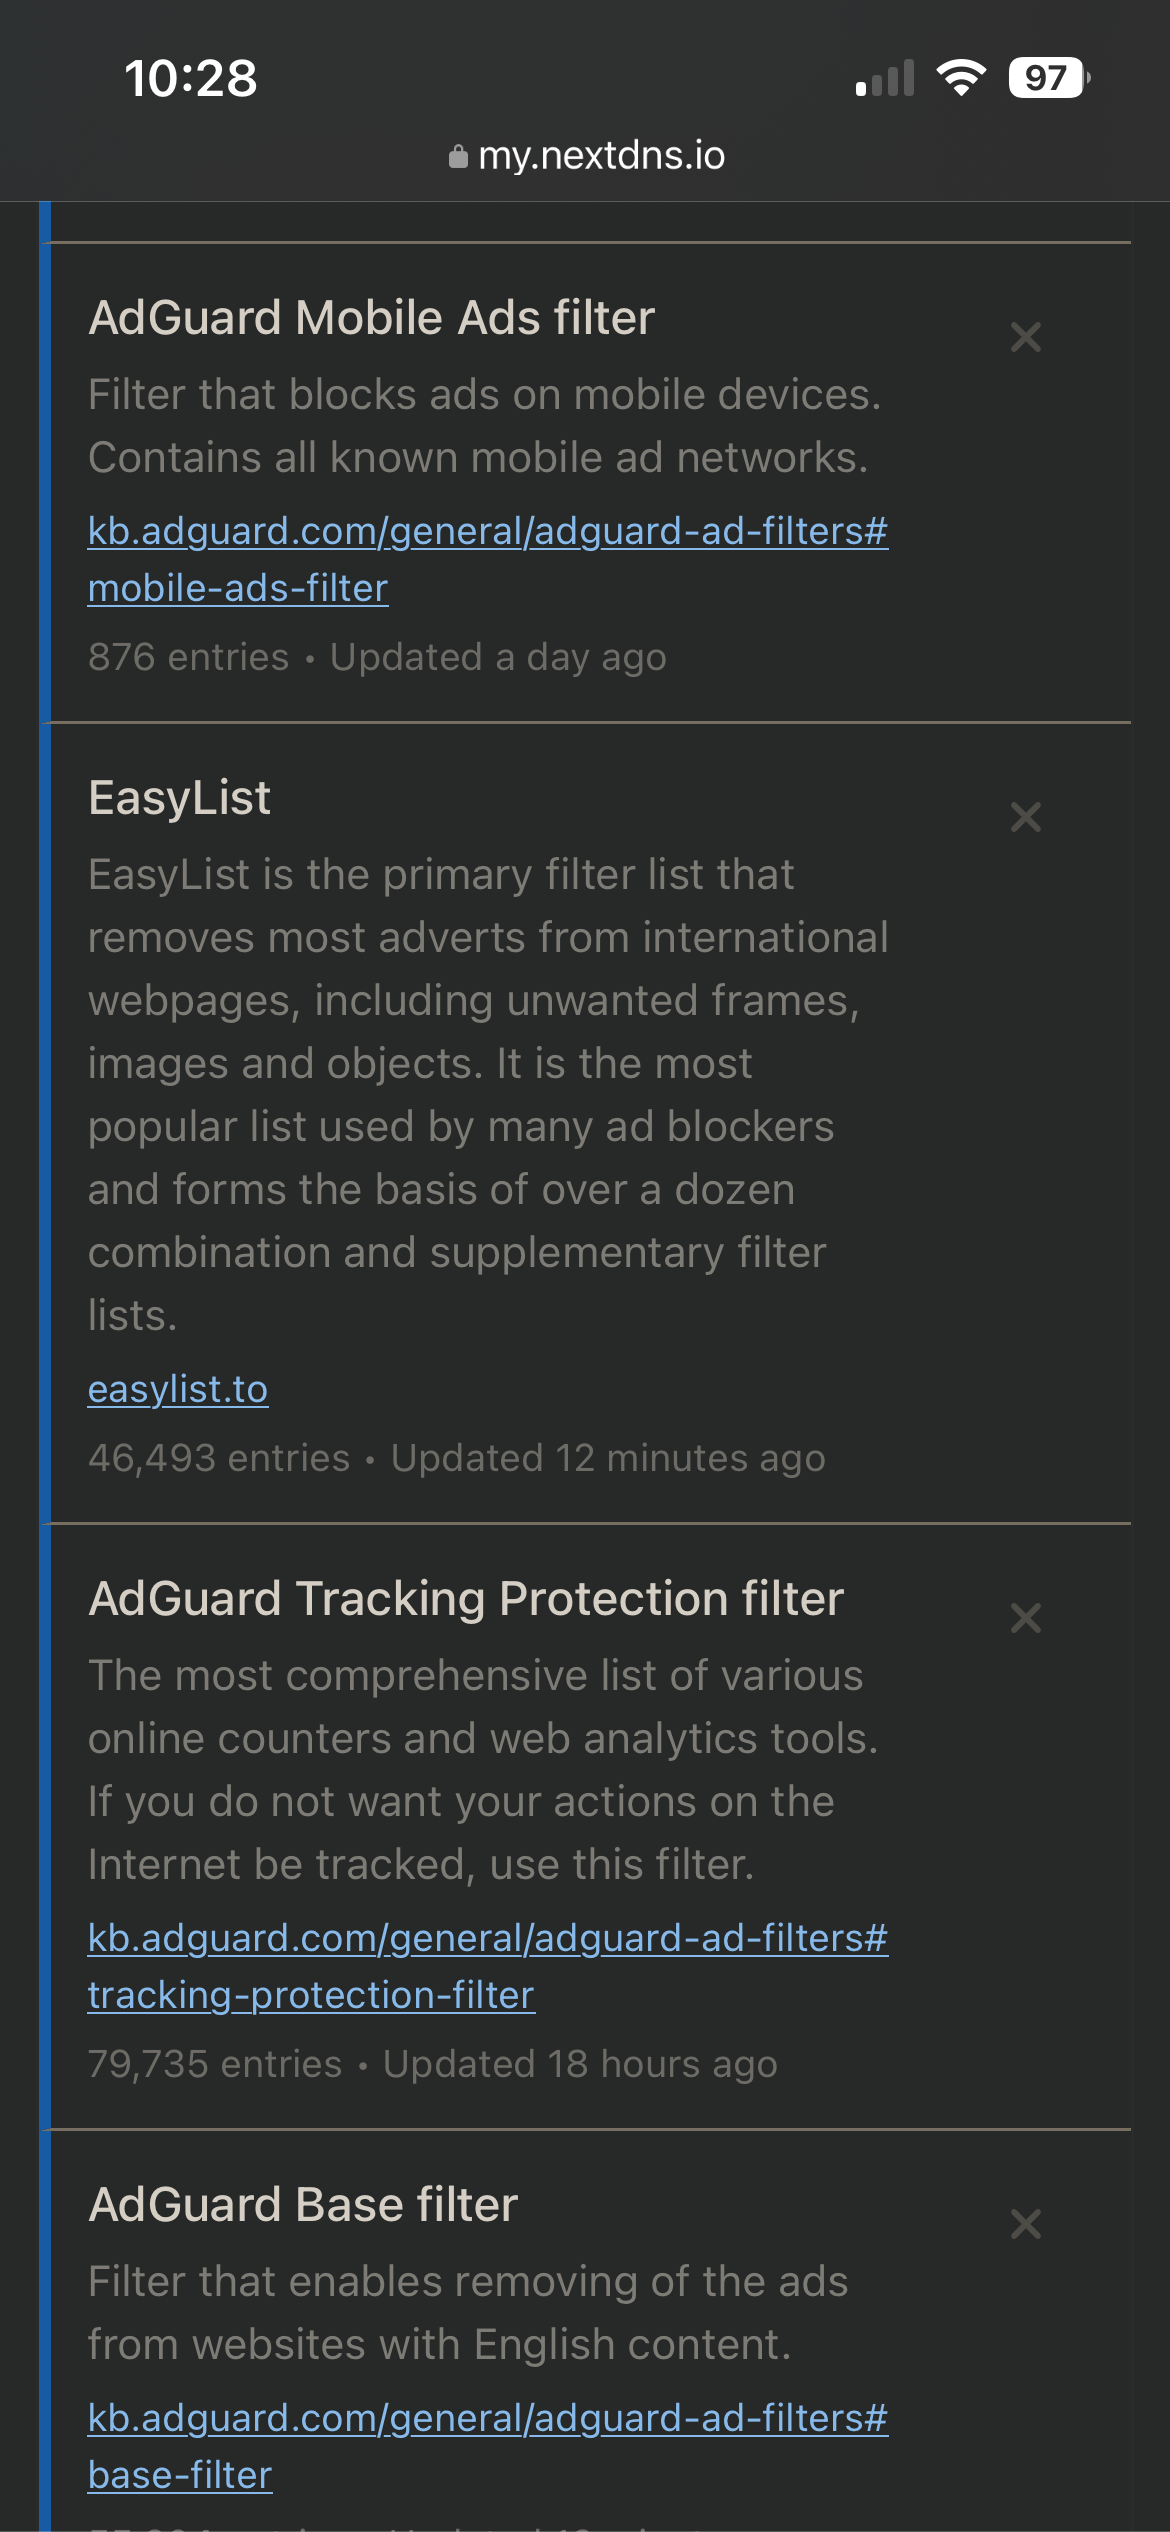Remove the EasyList blocklist entry
1170x2532 pixels.
(x=1025, y=817)
